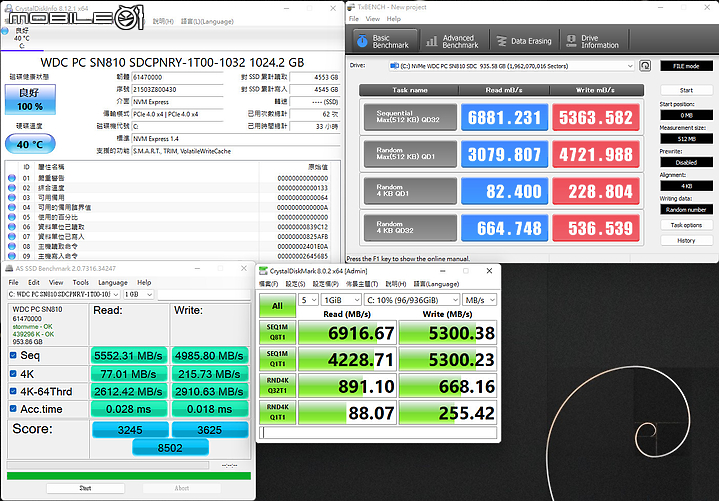Open Tools menu in AS SSD Benchmark
719x501 pixels.
(81, 282)
